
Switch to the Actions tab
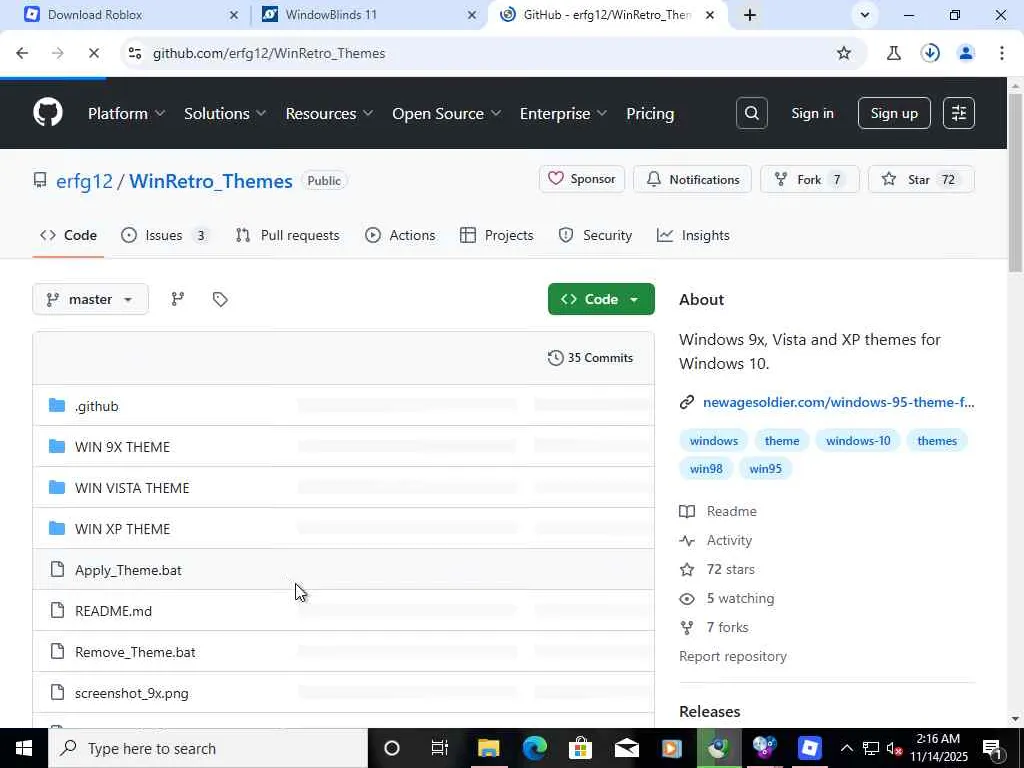(x=400, y=235)
